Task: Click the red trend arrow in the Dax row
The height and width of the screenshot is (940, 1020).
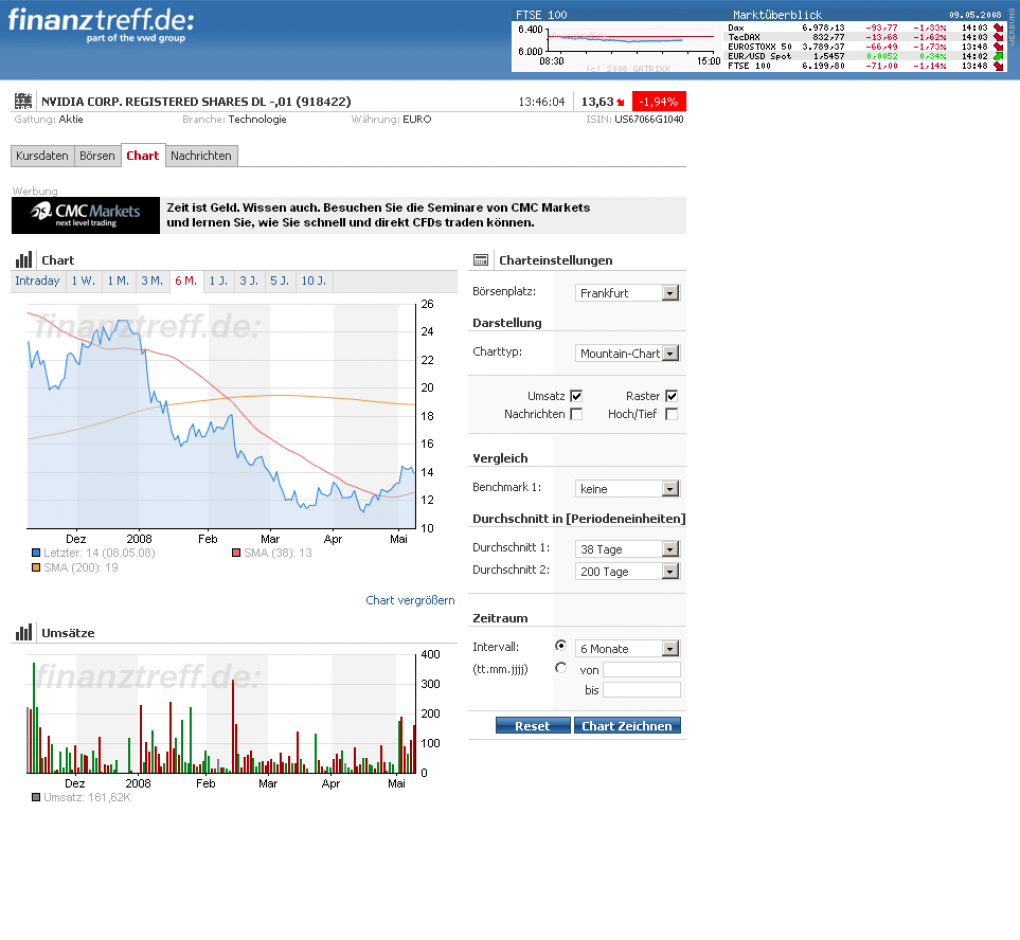Action: point(999,28)
